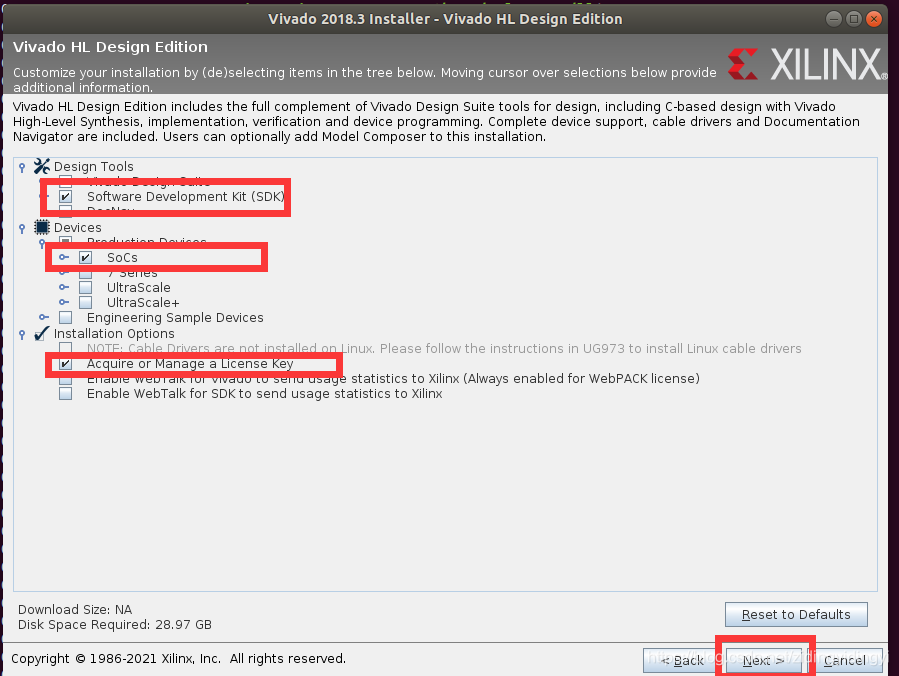The image size is (899, 676).
Task: Expand the UltraScale node
Action: (64, 287)
